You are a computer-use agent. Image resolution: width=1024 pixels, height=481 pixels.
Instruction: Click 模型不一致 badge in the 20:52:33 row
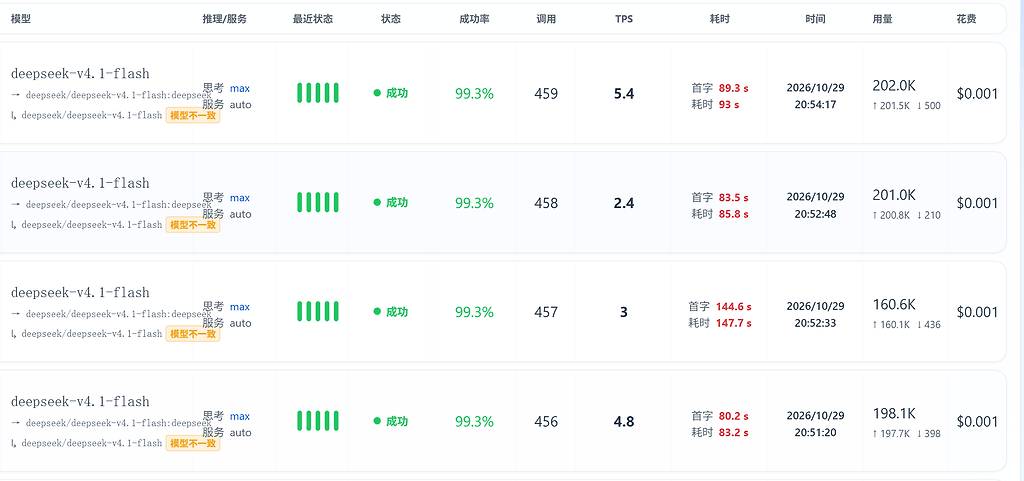[193, 334]
